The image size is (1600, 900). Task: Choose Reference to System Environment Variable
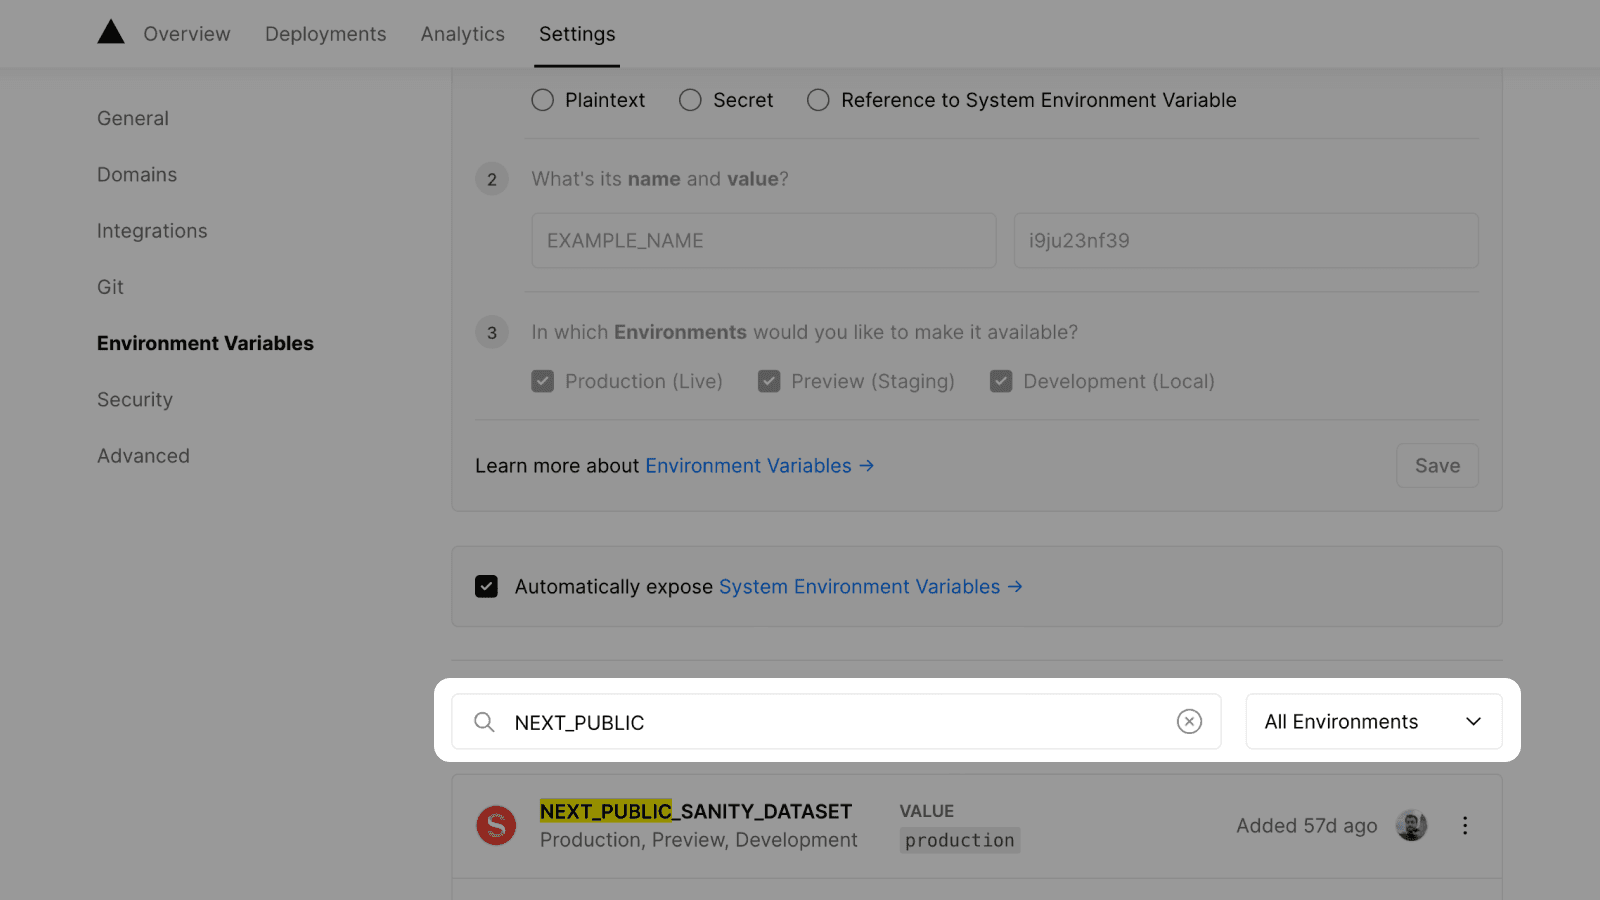click(x=818, y=100)
